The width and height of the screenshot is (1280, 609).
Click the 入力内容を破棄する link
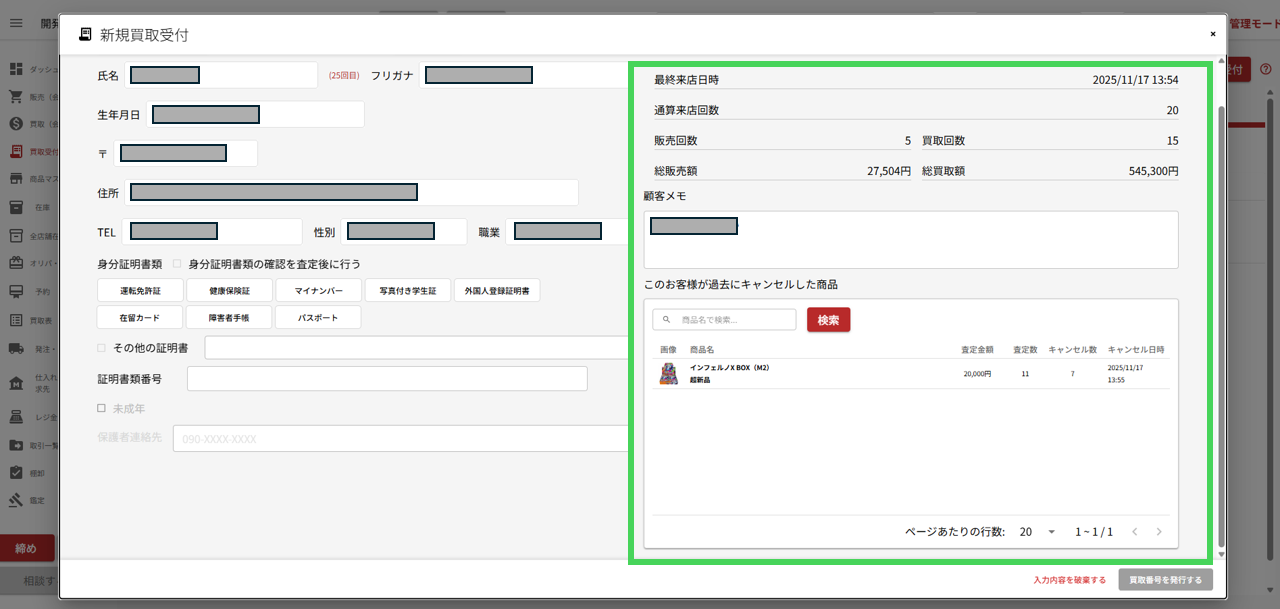coord(1069,580)
